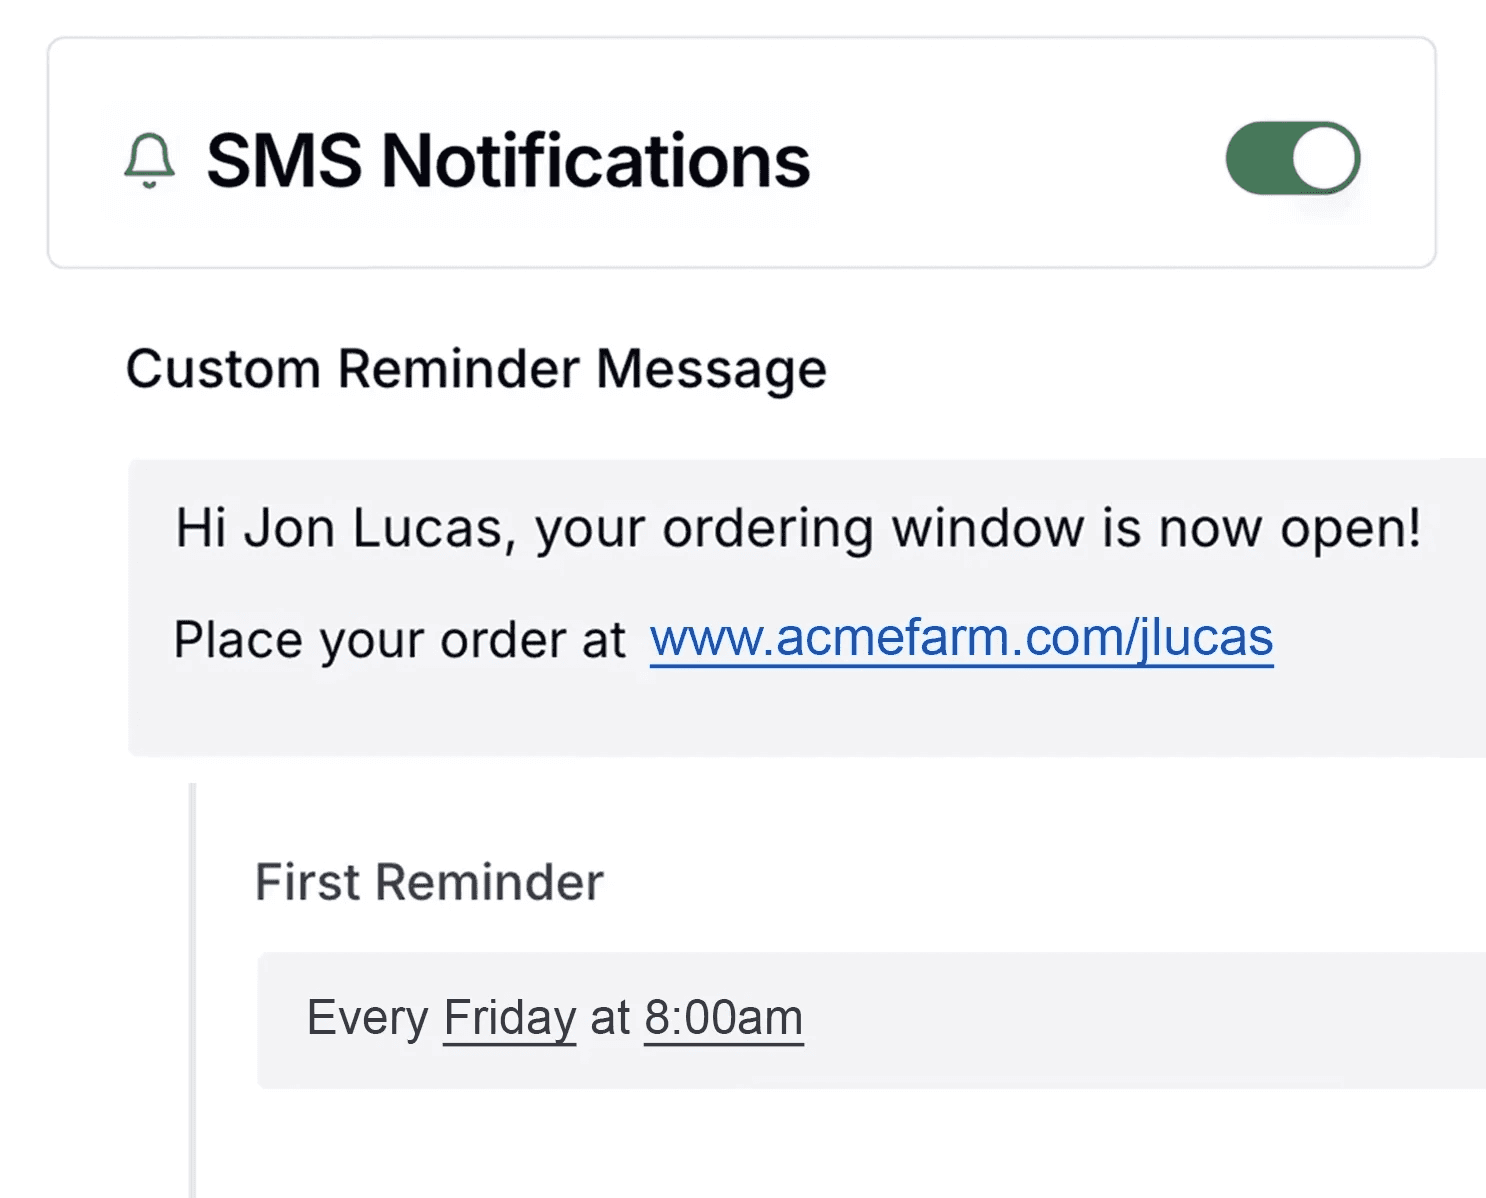Screen dimensions: 1486x1198
Task: Click the white knob of the SMS toggle
Action: point(1324,158)
